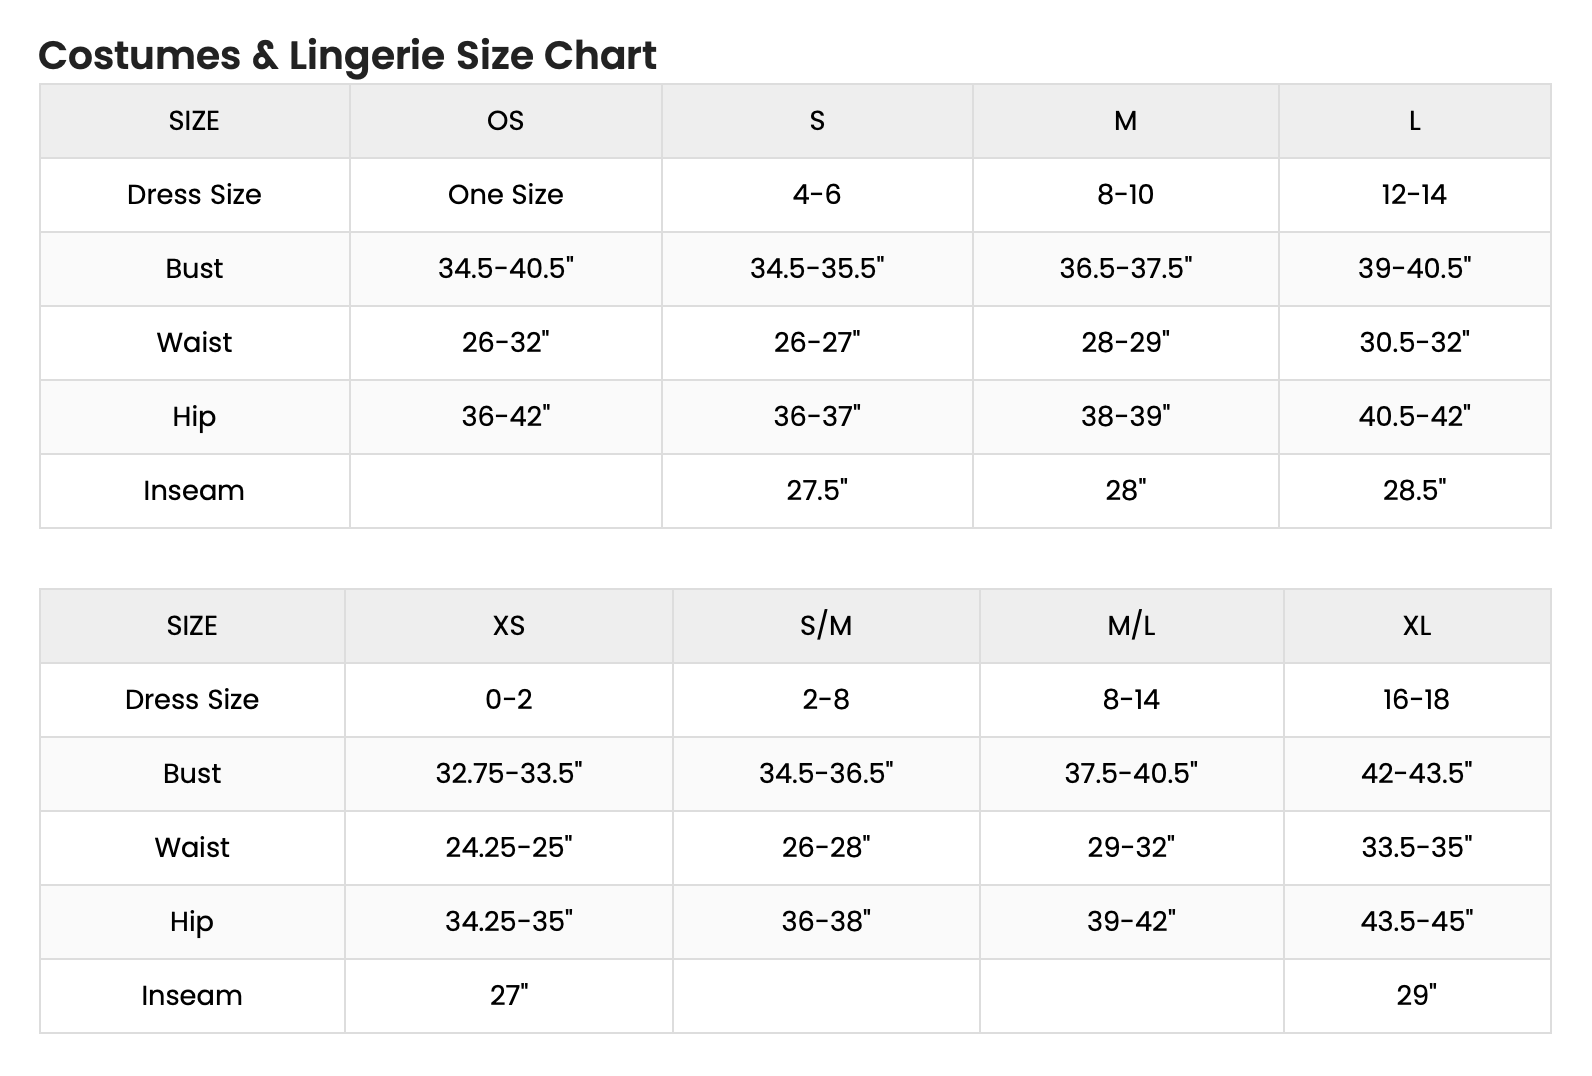Click the 32.75-33.5" bust measurement cell

coord(508,774)
